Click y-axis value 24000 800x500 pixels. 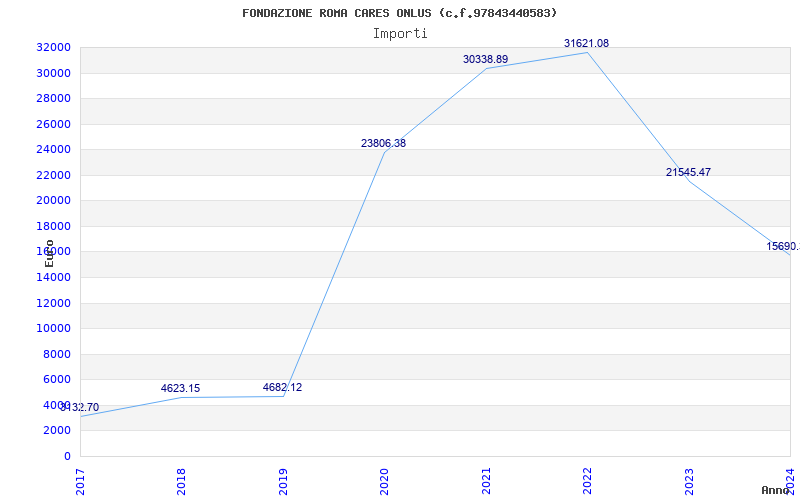pos(53,149)
